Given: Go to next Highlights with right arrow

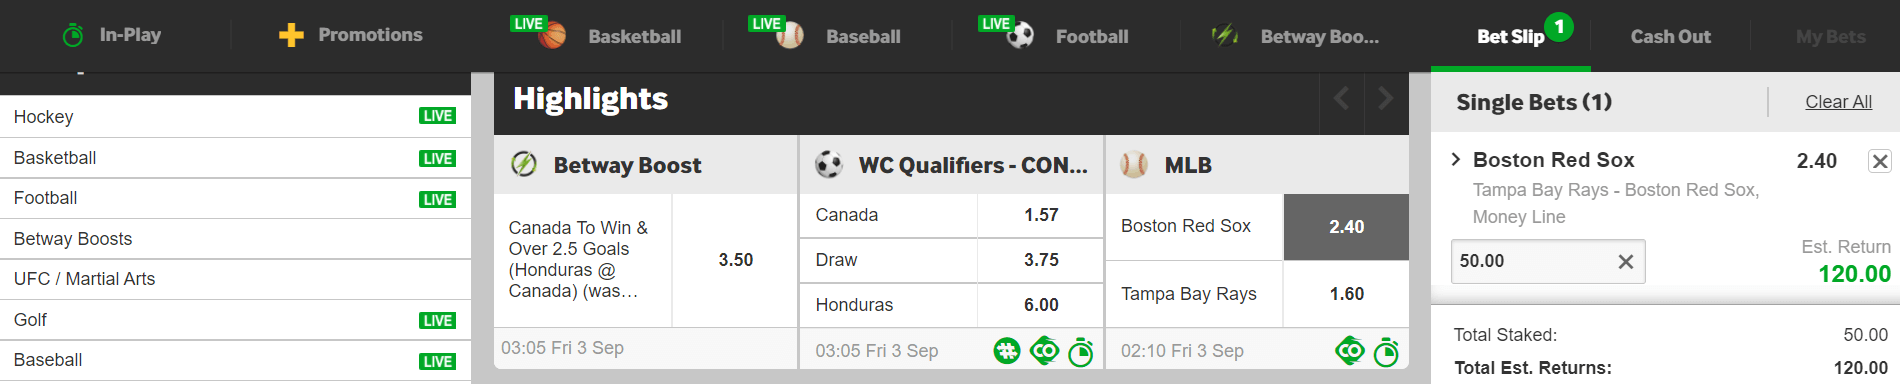Looking at the screenshot, I should 1386,98.
